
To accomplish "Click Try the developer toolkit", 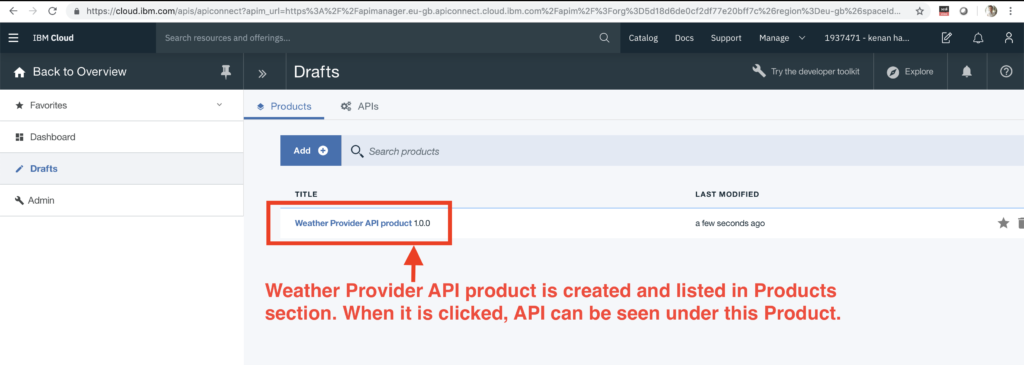I will click(816, 72).
